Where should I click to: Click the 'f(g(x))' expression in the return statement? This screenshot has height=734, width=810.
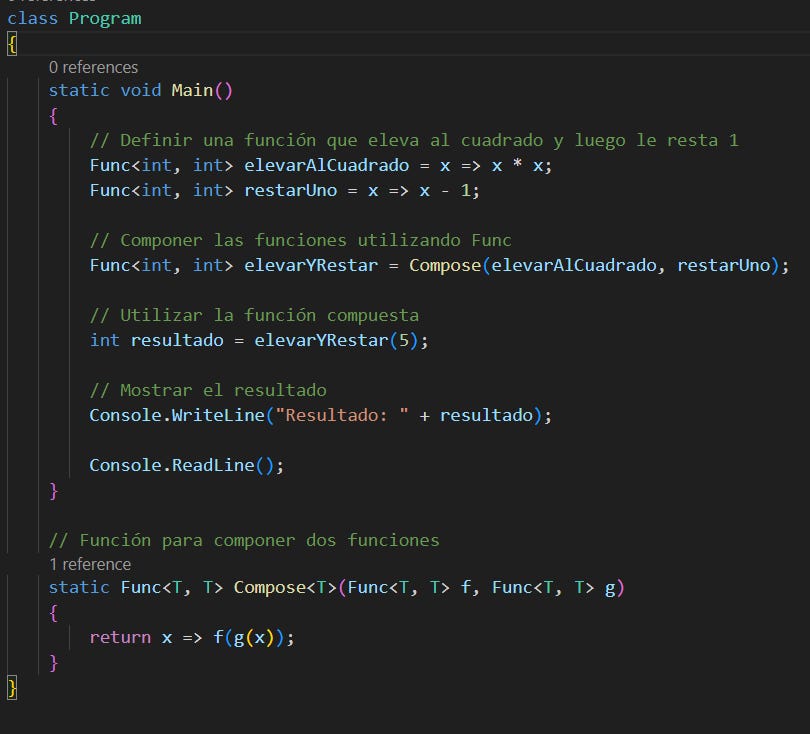[248, 637]
